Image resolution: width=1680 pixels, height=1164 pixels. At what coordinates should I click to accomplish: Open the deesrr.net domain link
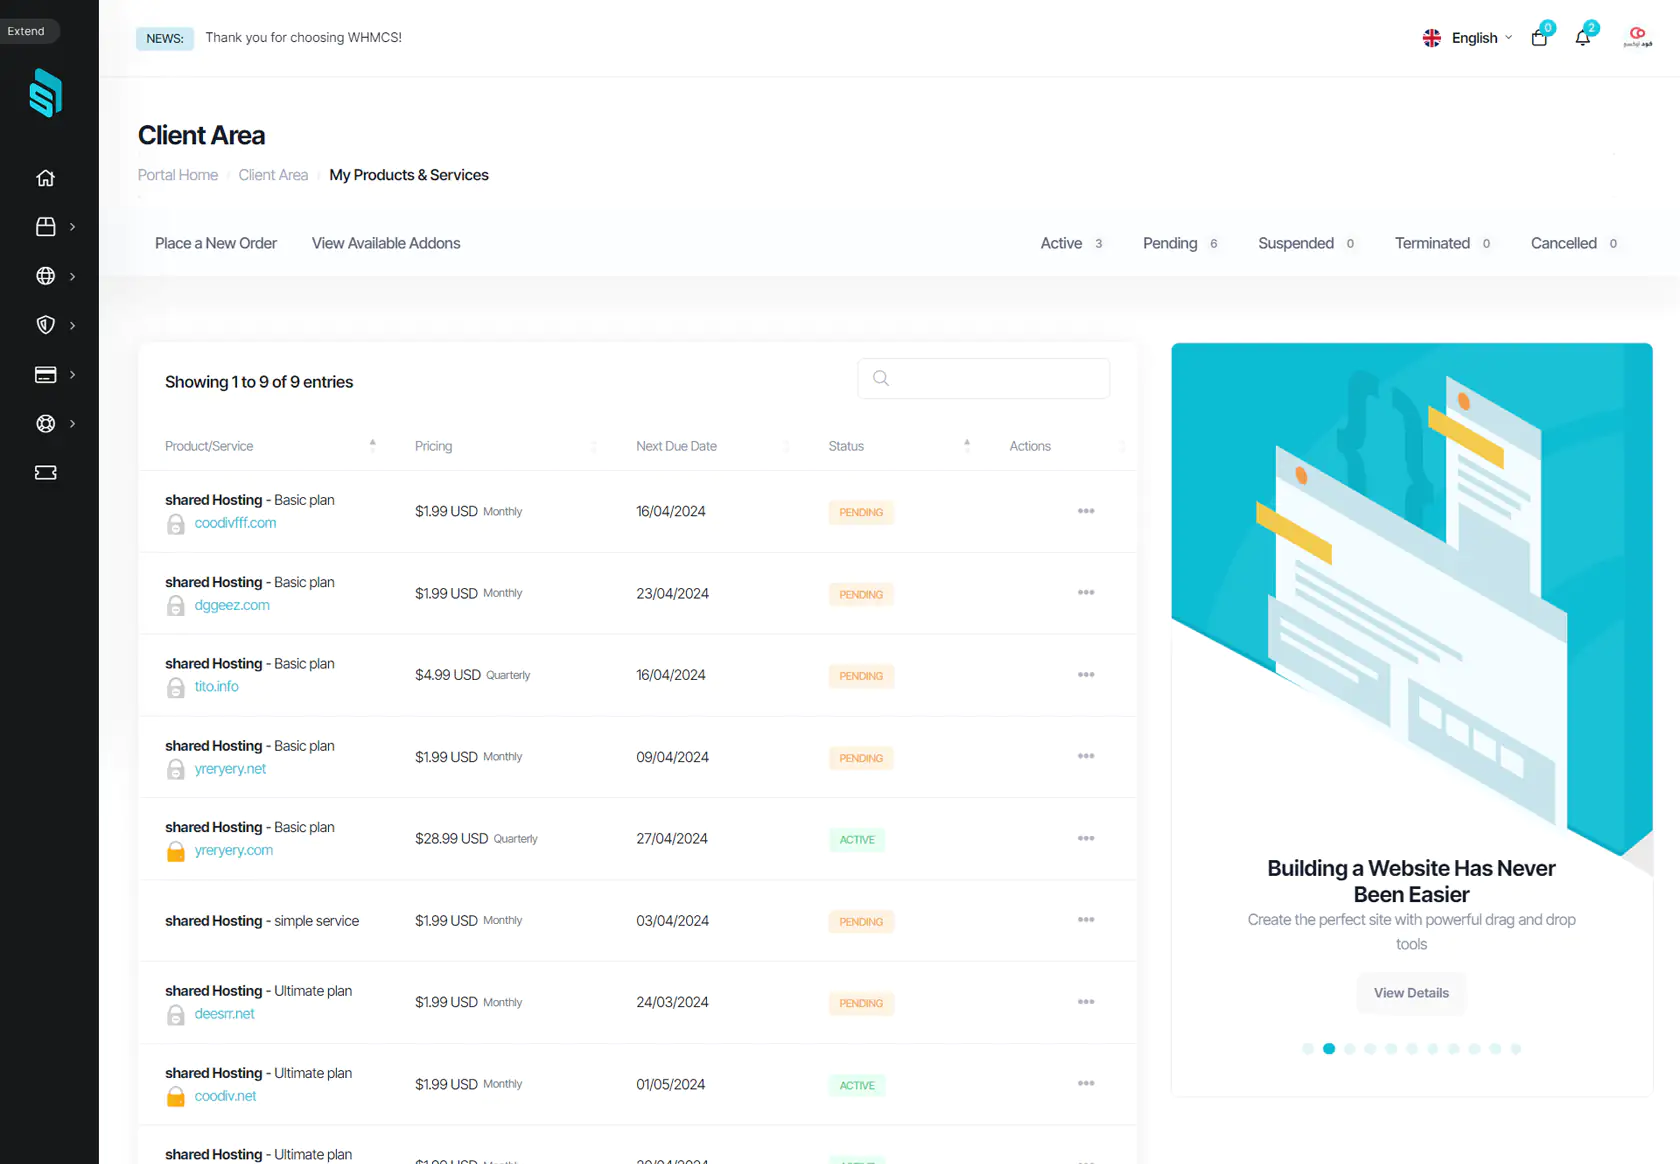(x=224, y=1014)
